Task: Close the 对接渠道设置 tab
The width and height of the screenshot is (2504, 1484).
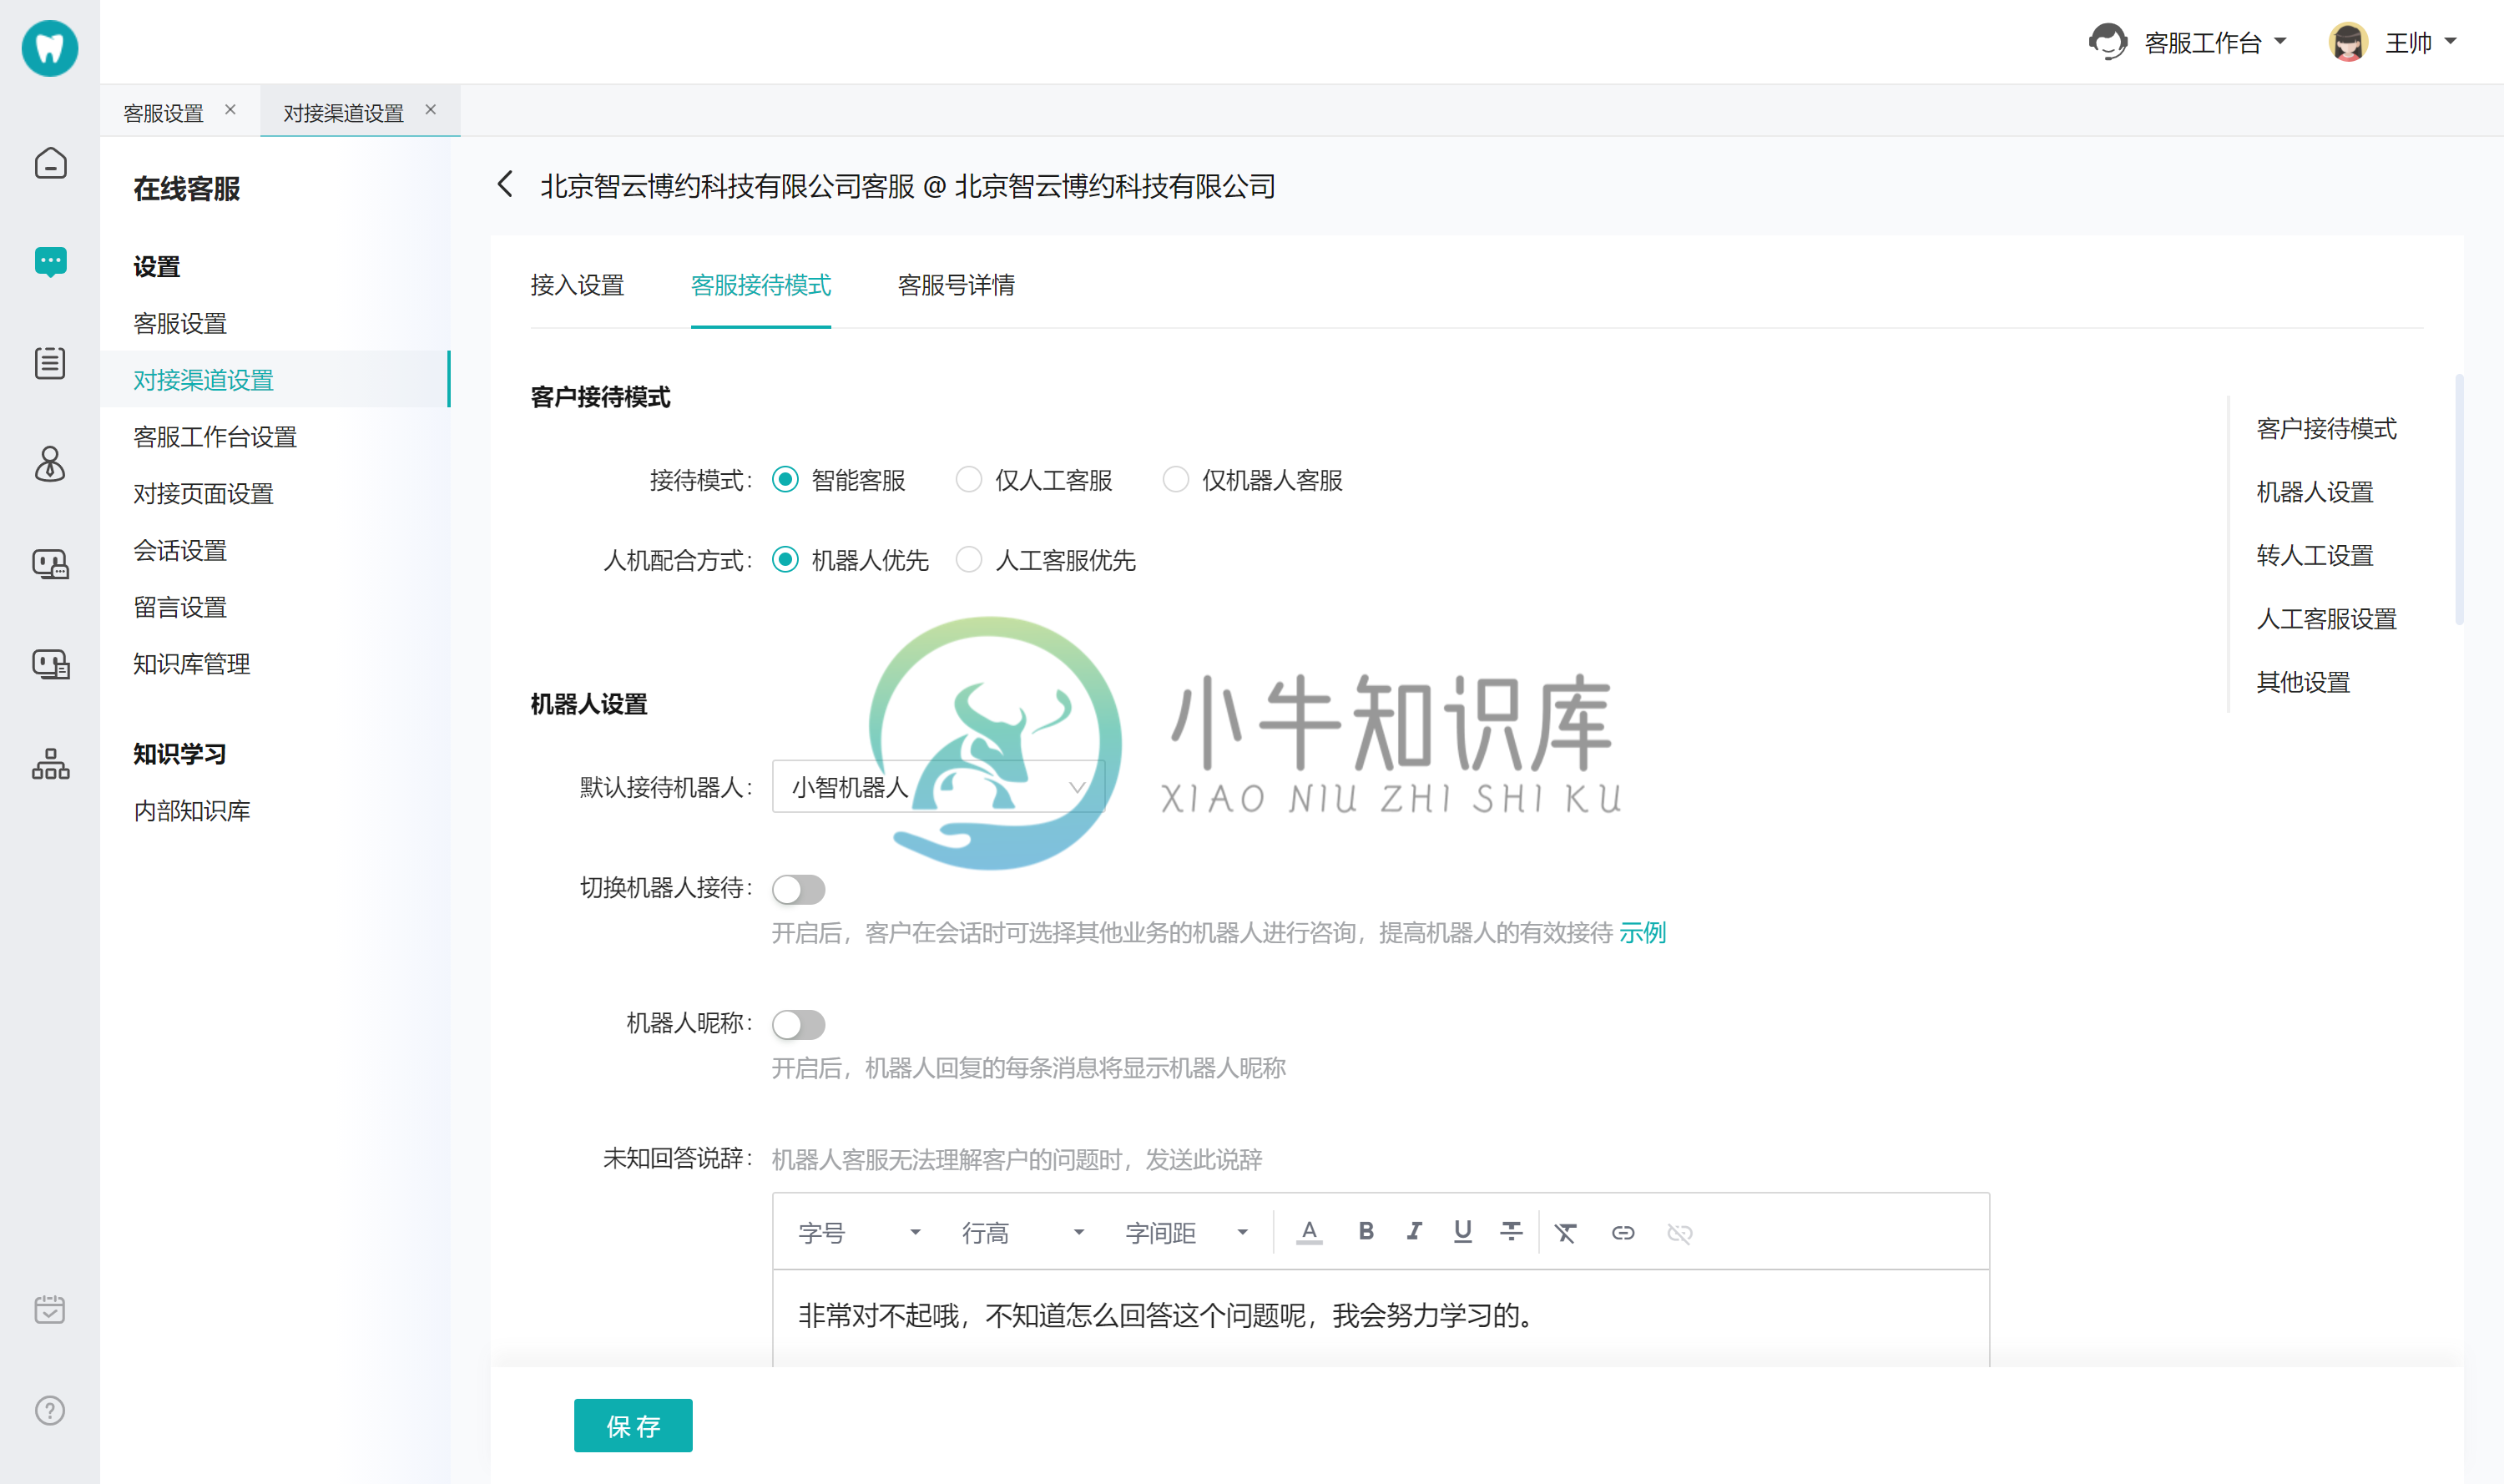Action: coord(431,110)
